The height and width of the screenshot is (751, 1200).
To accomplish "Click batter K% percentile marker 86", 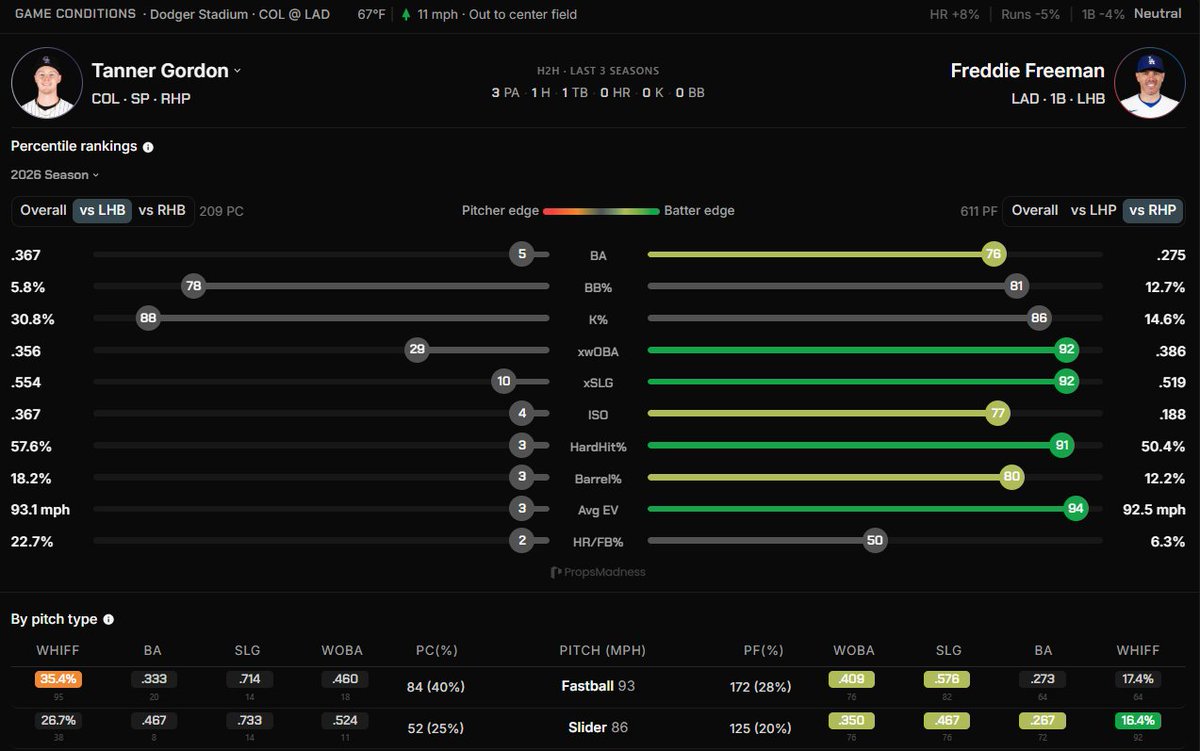I will tap(1039, 319).
